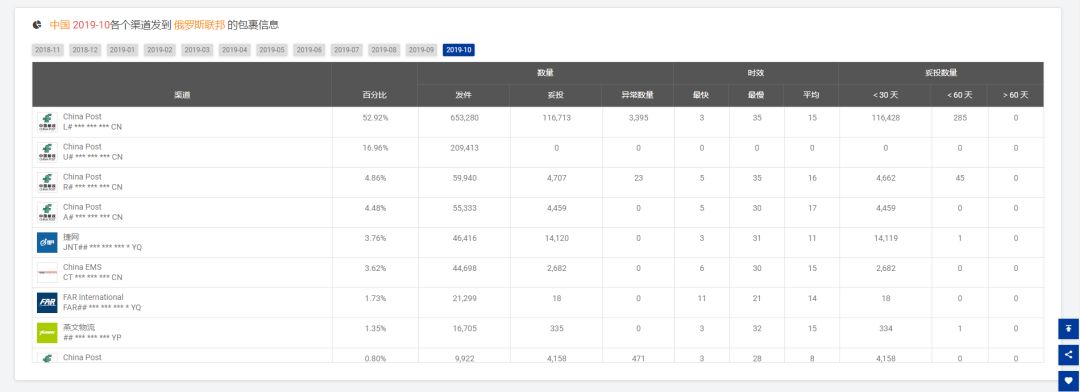Click China Post logo in U# row
The height and width of the screenshot is (392, 1080).
[x=47, y=152]
